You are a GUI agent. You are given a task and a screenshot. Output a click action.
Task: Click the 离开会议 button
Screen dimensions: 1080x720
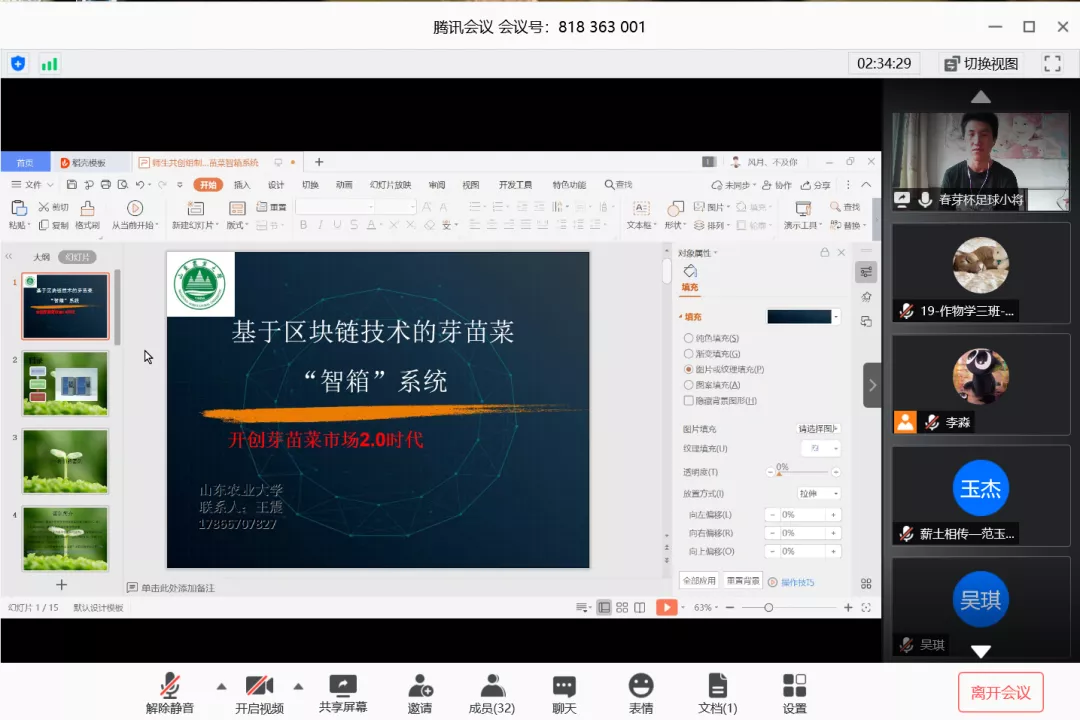(x=1000, y=692)
